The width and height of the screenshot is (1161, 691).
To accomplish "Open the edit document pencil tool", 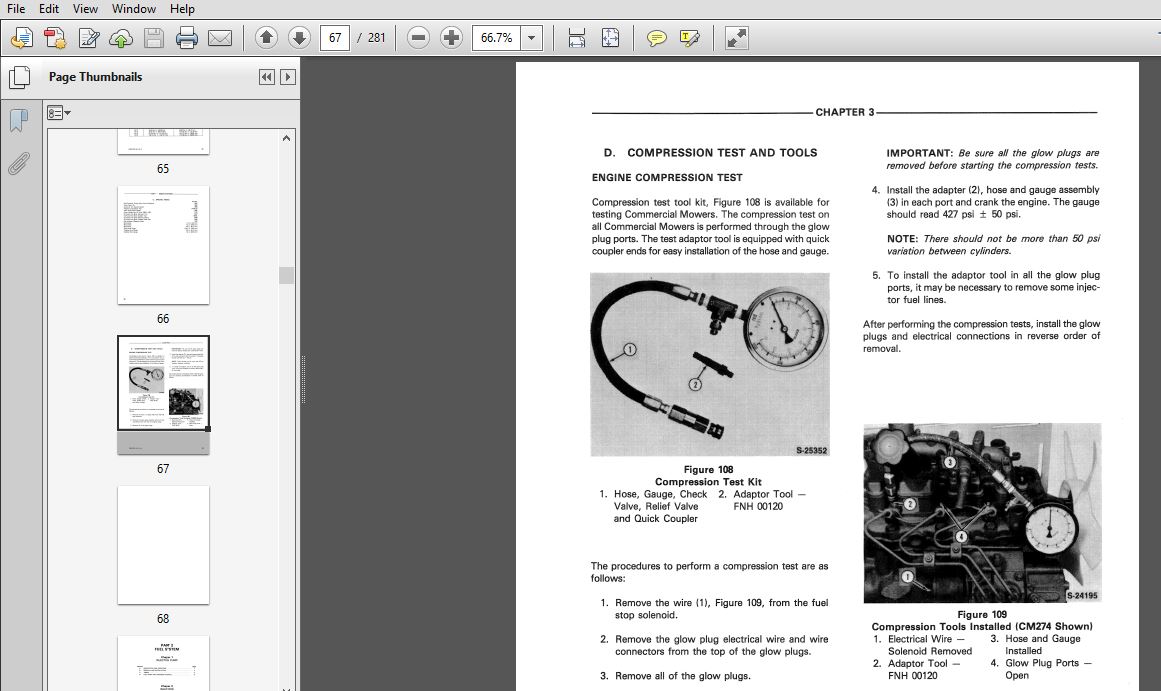I will pos(89,38).
